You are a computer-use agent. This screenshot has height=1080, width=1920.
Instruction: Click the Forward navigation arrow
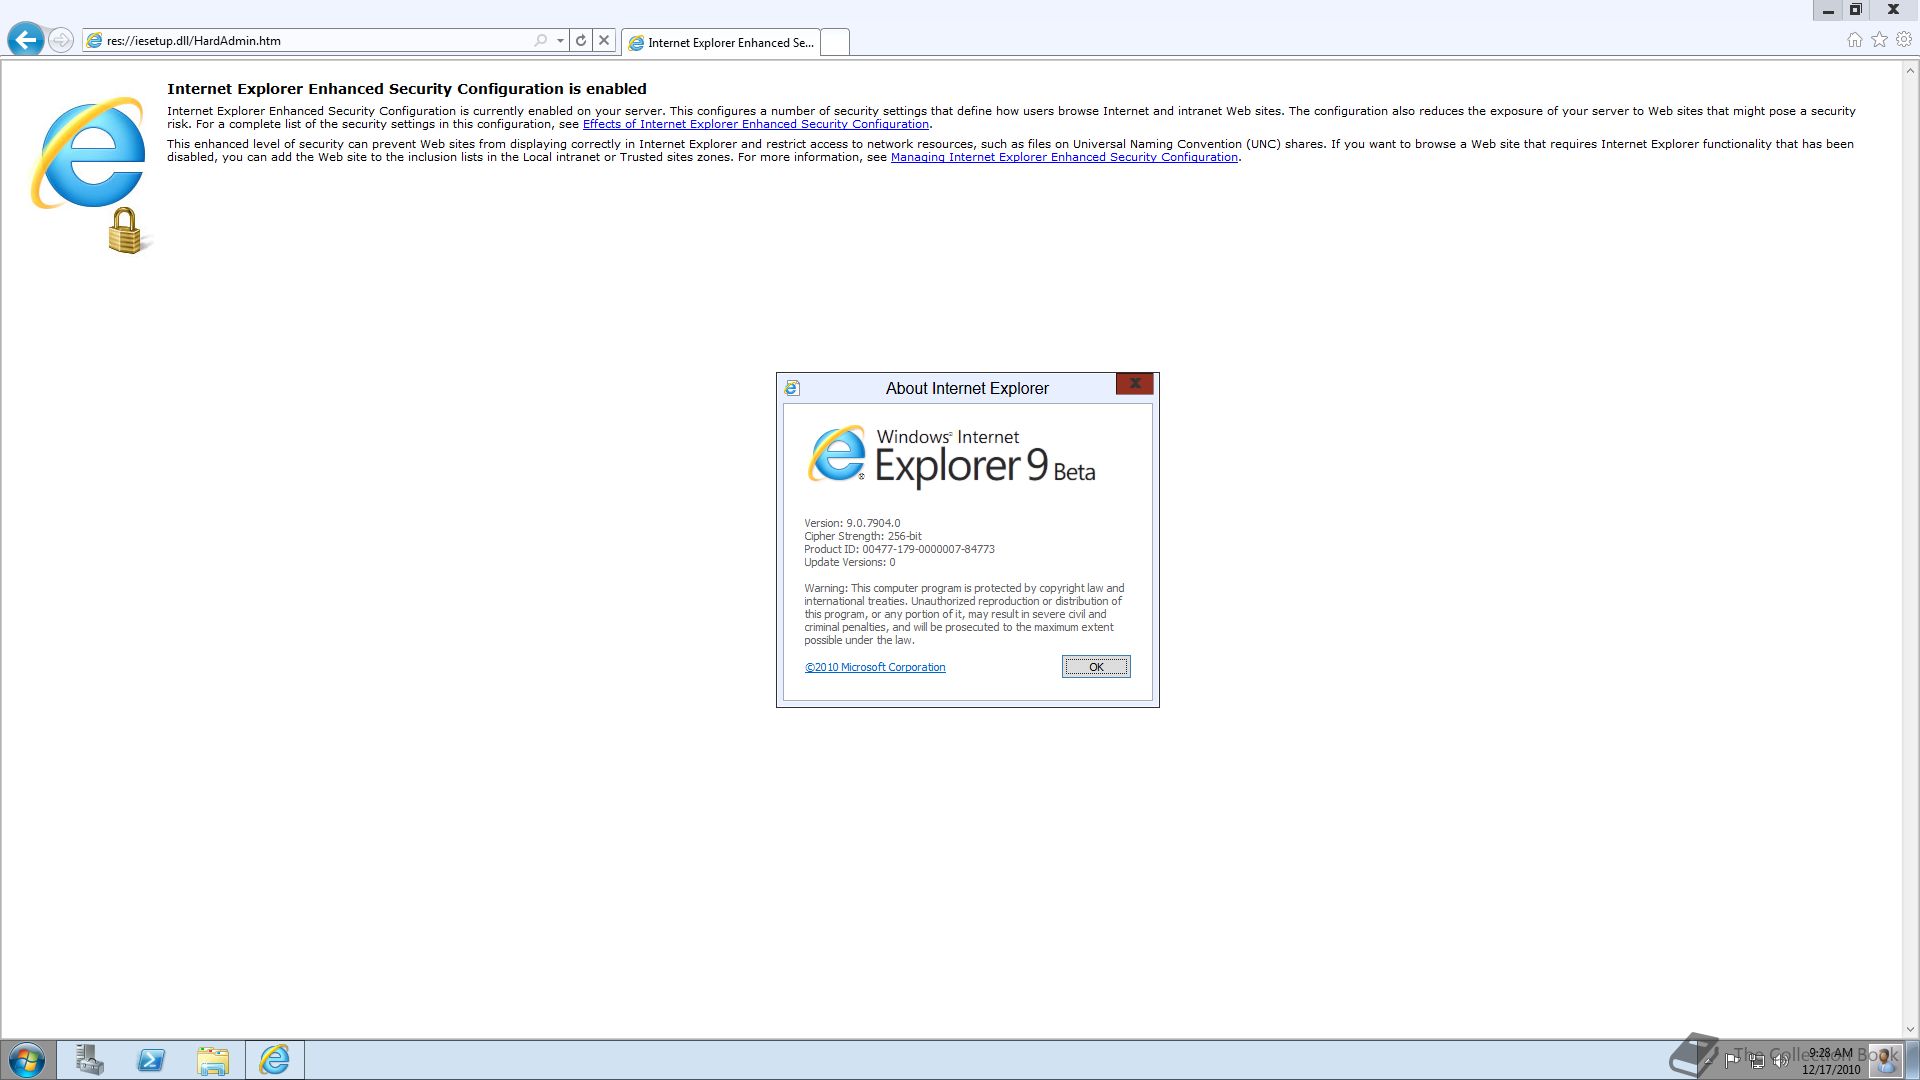(x=61, y=40)
